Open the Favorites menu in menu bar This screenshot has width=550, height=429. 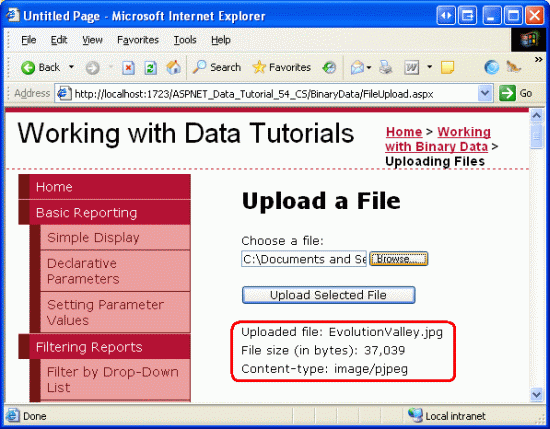pos(138,40)
